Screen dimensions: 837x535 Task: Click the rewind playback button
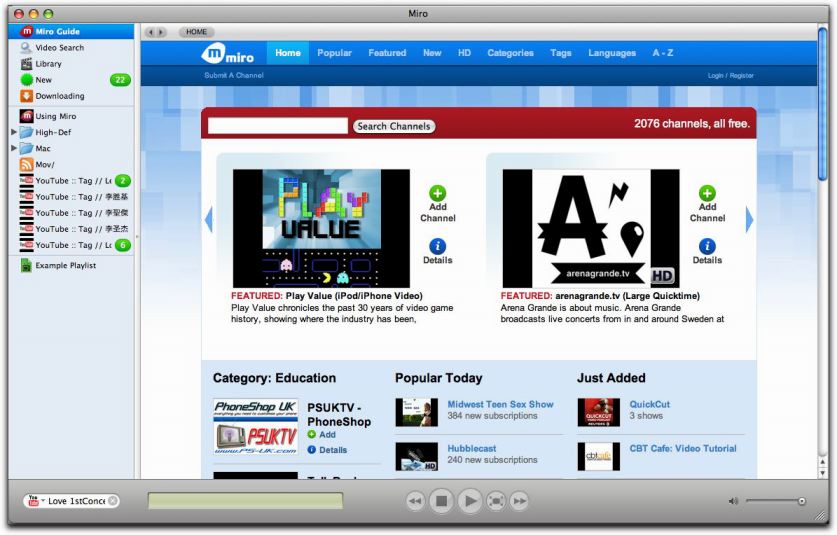coord(415,501)
